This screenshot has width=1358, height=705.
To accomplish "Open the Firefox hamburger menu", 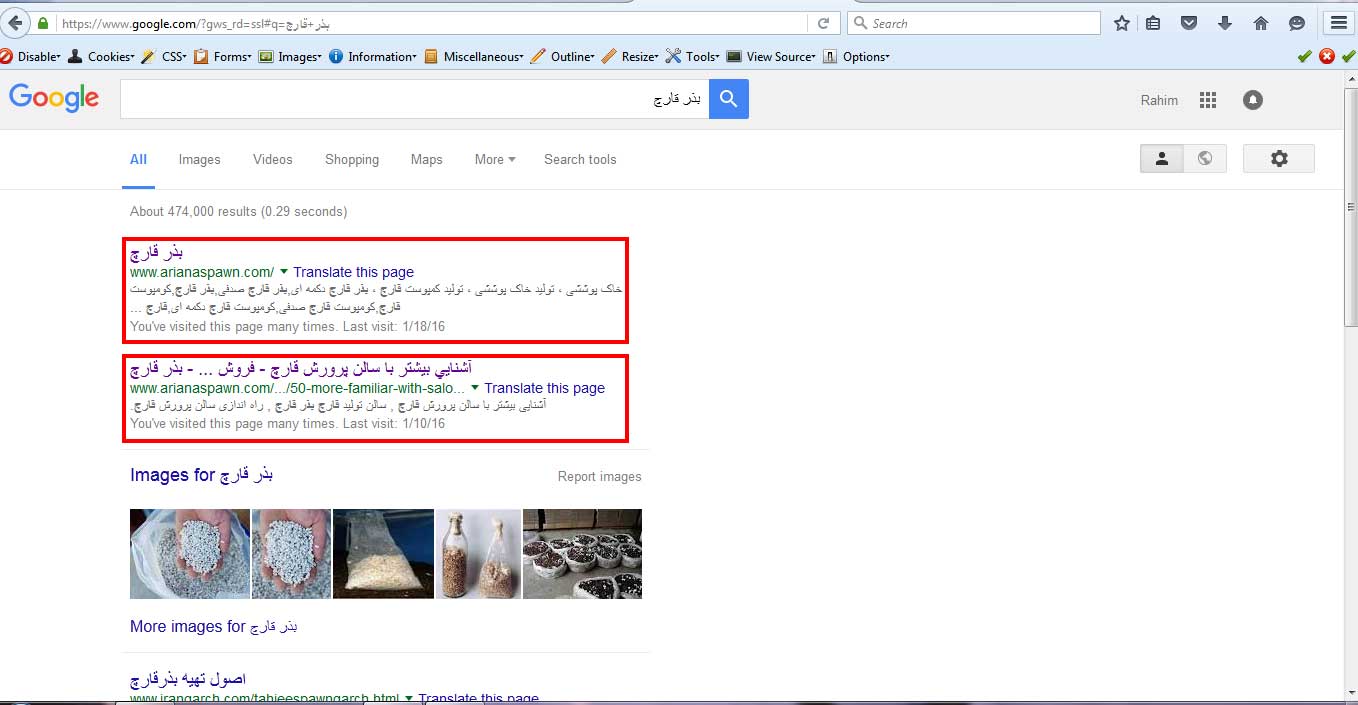I will [x=1339, y=23].
